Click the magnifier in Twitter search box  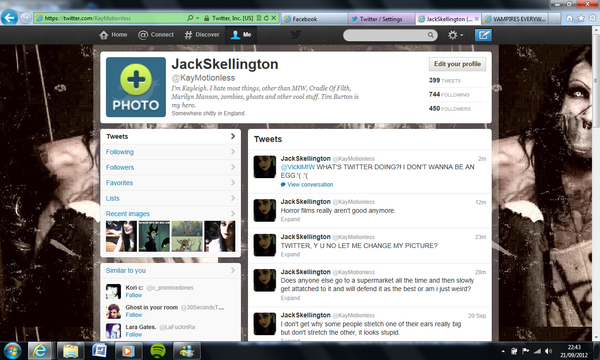coord(430,35)
